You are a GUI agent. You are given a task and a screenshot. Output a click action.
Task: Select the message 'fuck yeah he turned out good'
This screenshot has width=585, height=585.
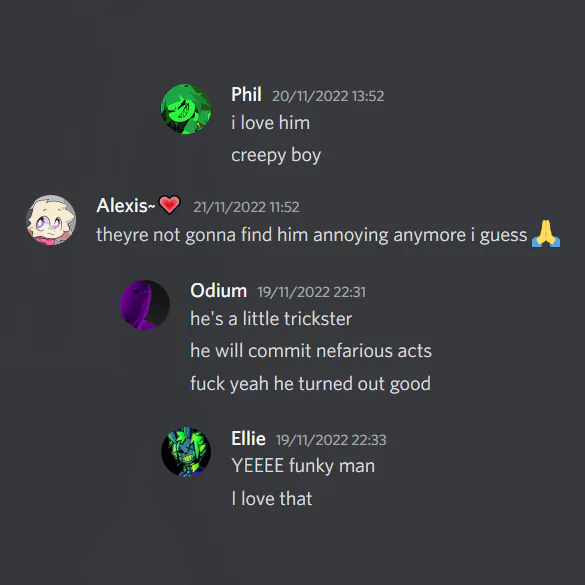click(310, 384)
